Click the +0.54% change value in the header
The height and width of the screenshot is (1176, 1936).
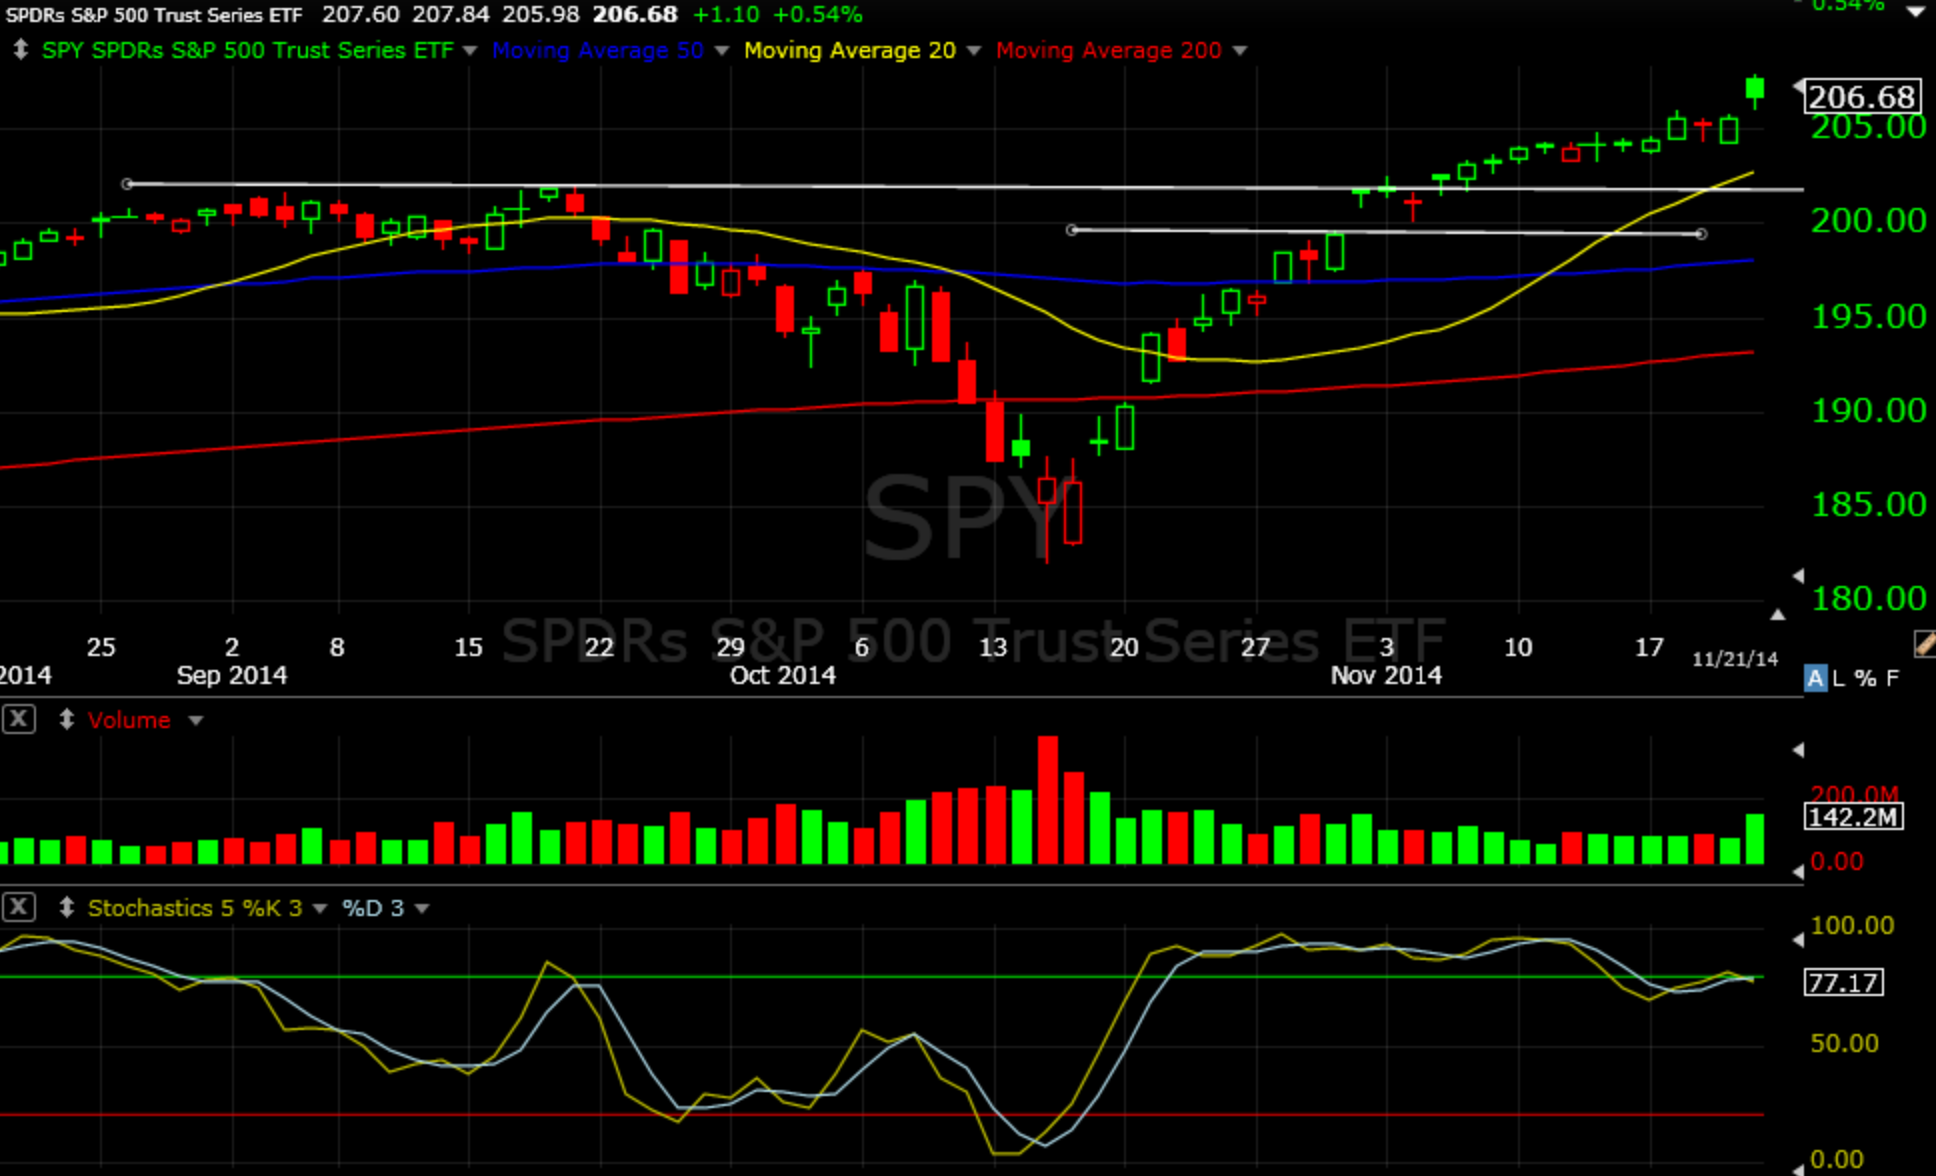[x=818, y=14]
